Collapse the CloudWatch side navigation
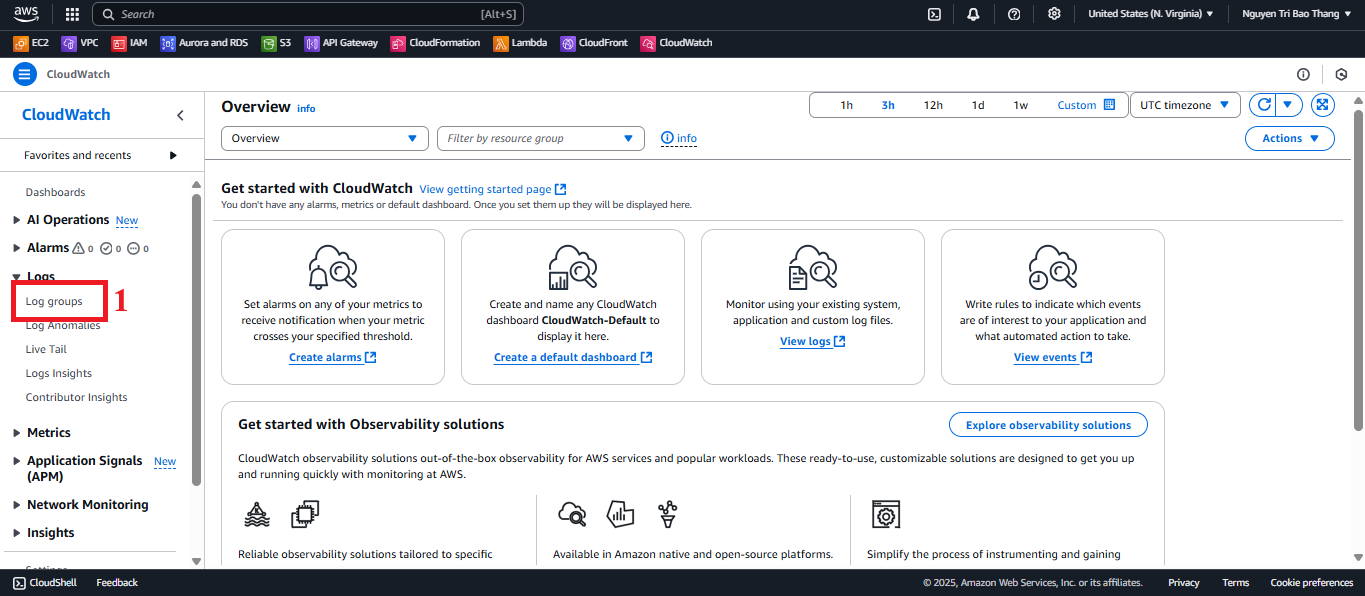 (x=180, y=115)
